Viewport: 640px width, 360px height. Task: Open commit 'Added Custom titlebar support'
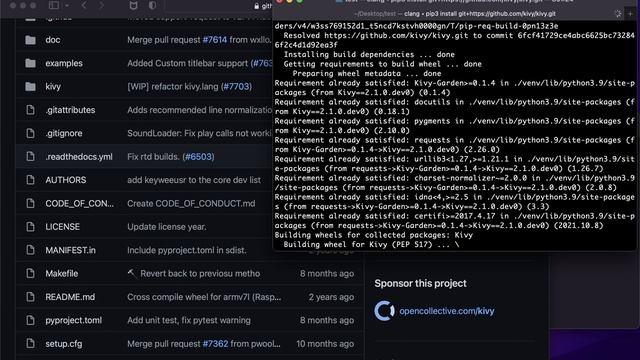[x=187, y=63]
